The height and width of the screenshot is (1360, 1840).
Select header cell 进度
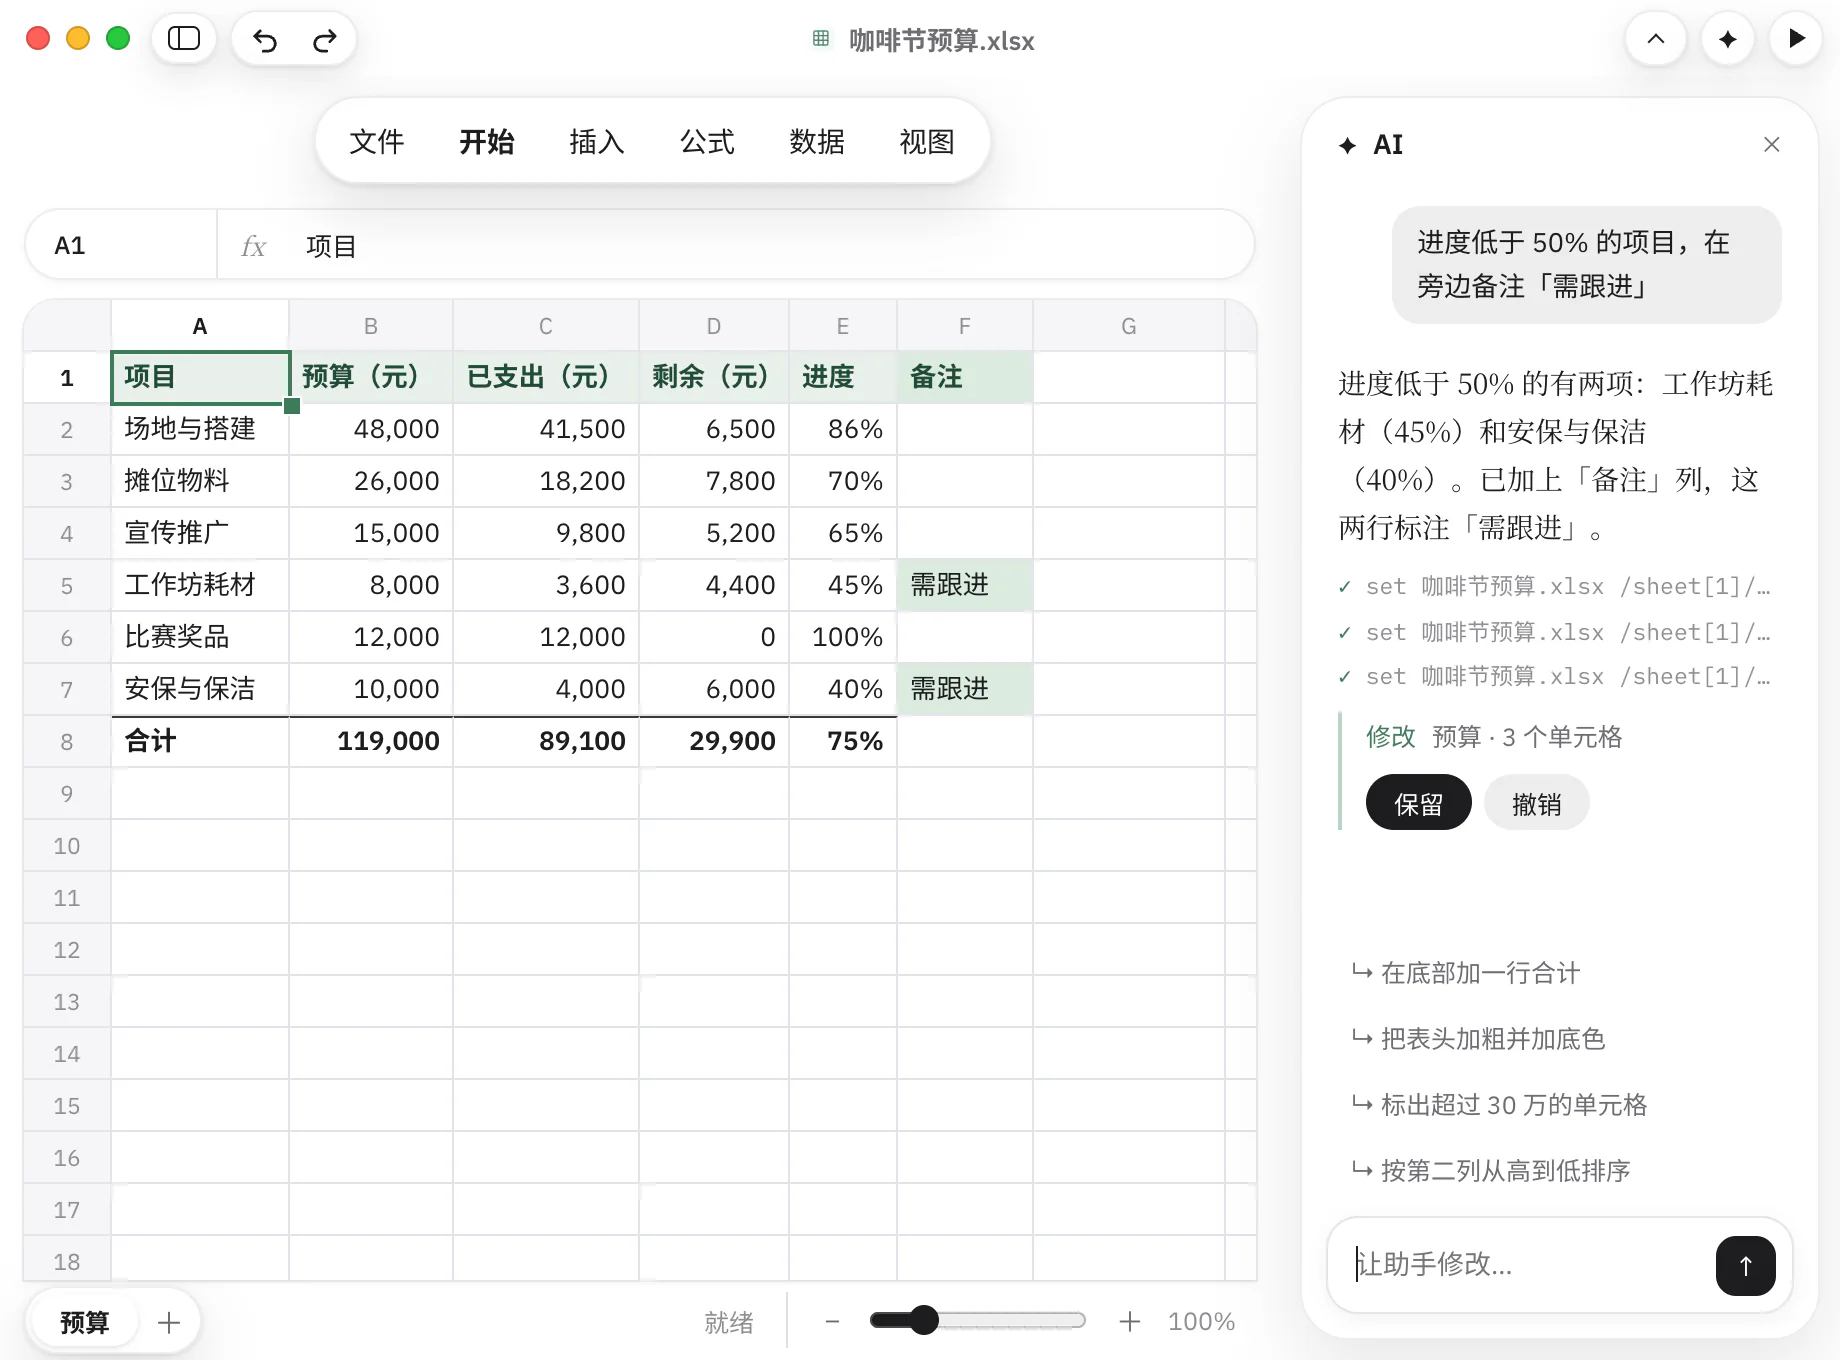pyautogui.click(x=843, y=377)
